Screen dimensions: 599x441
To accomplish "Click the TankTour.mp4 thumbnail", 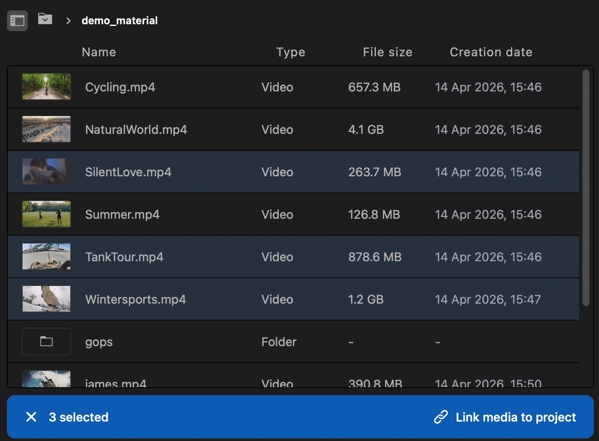I will coord(46,256).
